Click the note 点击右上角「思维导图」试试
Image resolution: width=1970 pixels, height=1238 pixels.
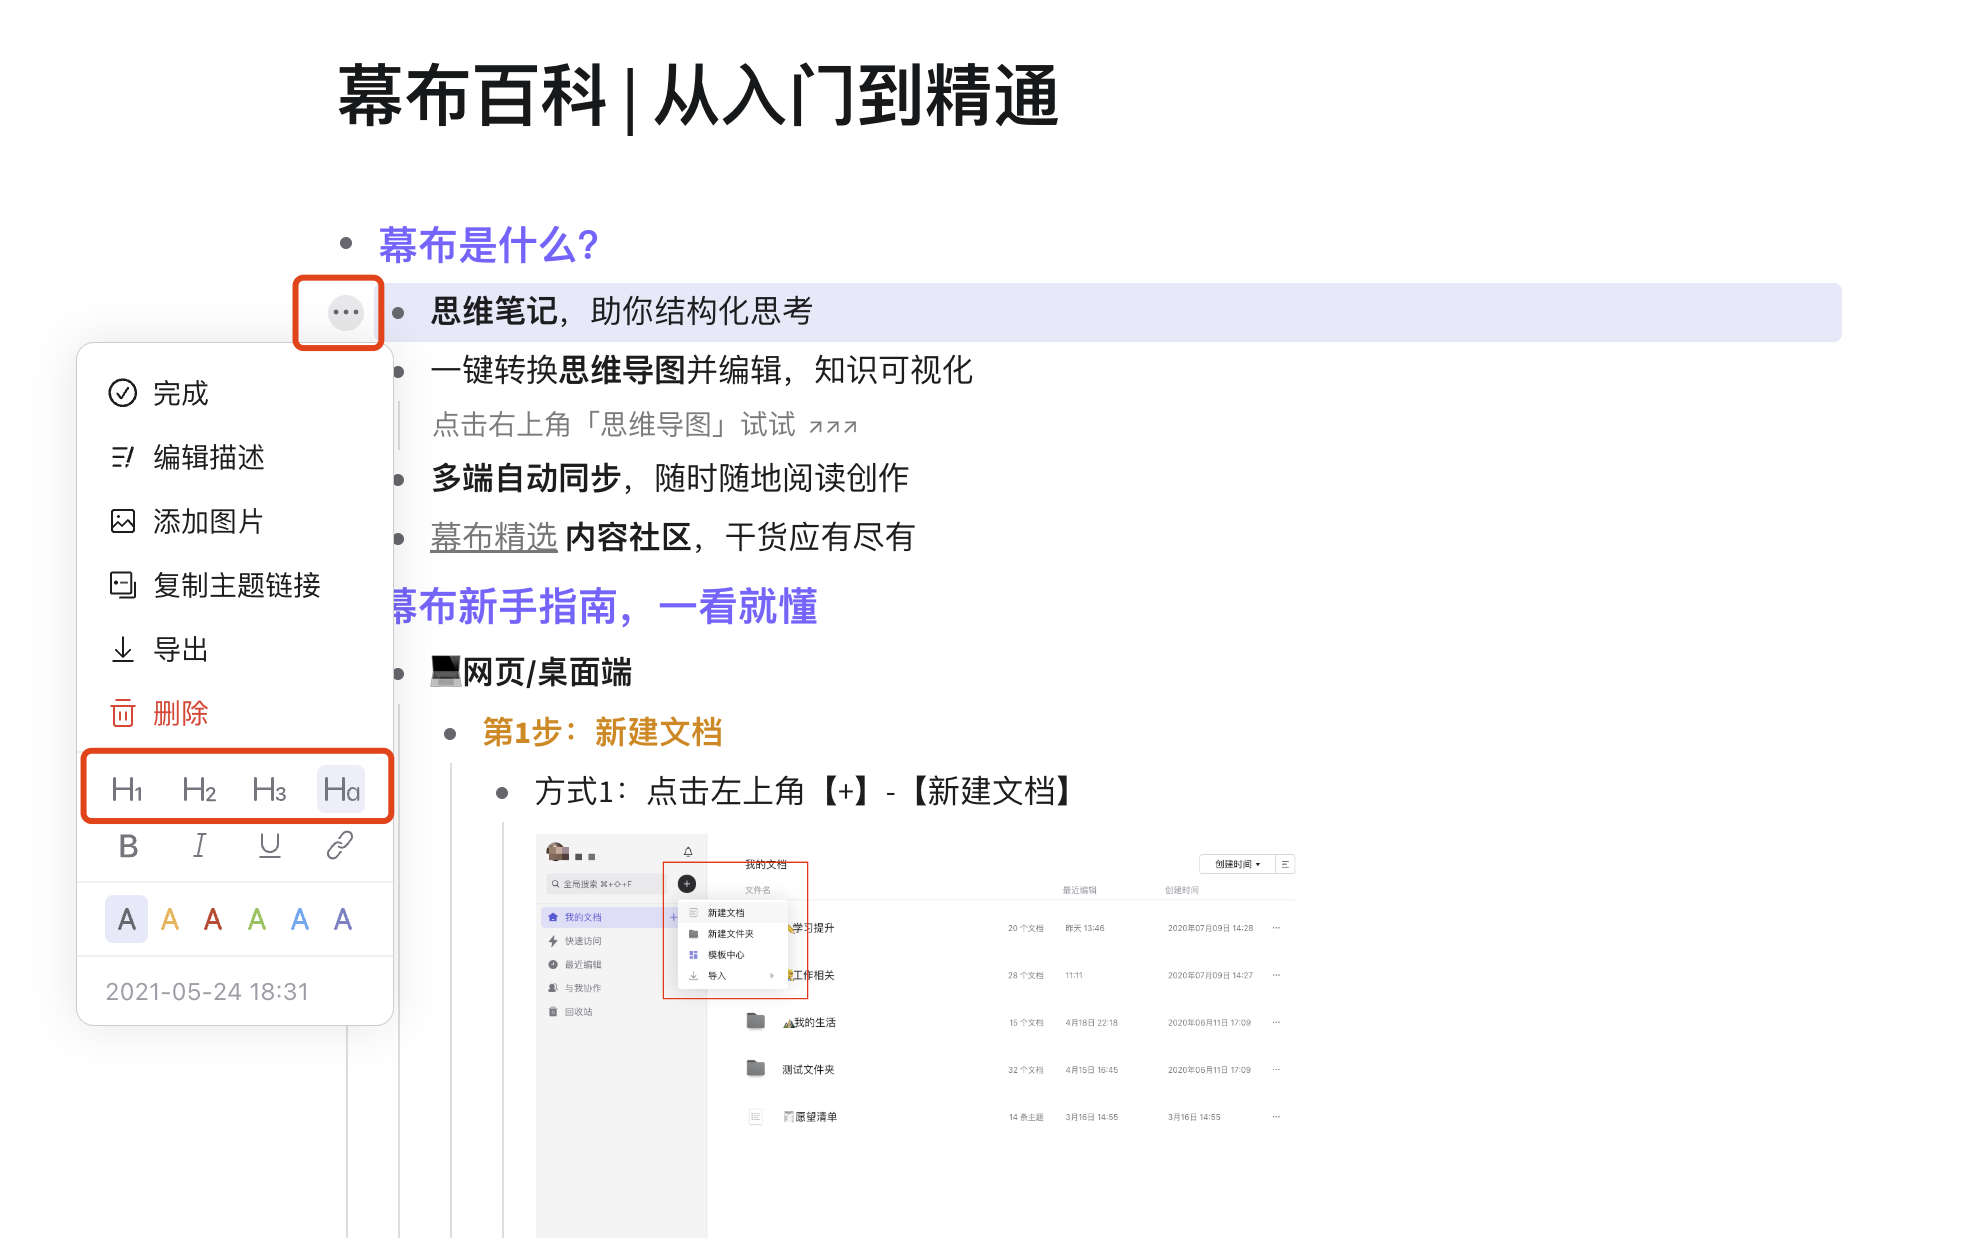[x=644, y=425]
